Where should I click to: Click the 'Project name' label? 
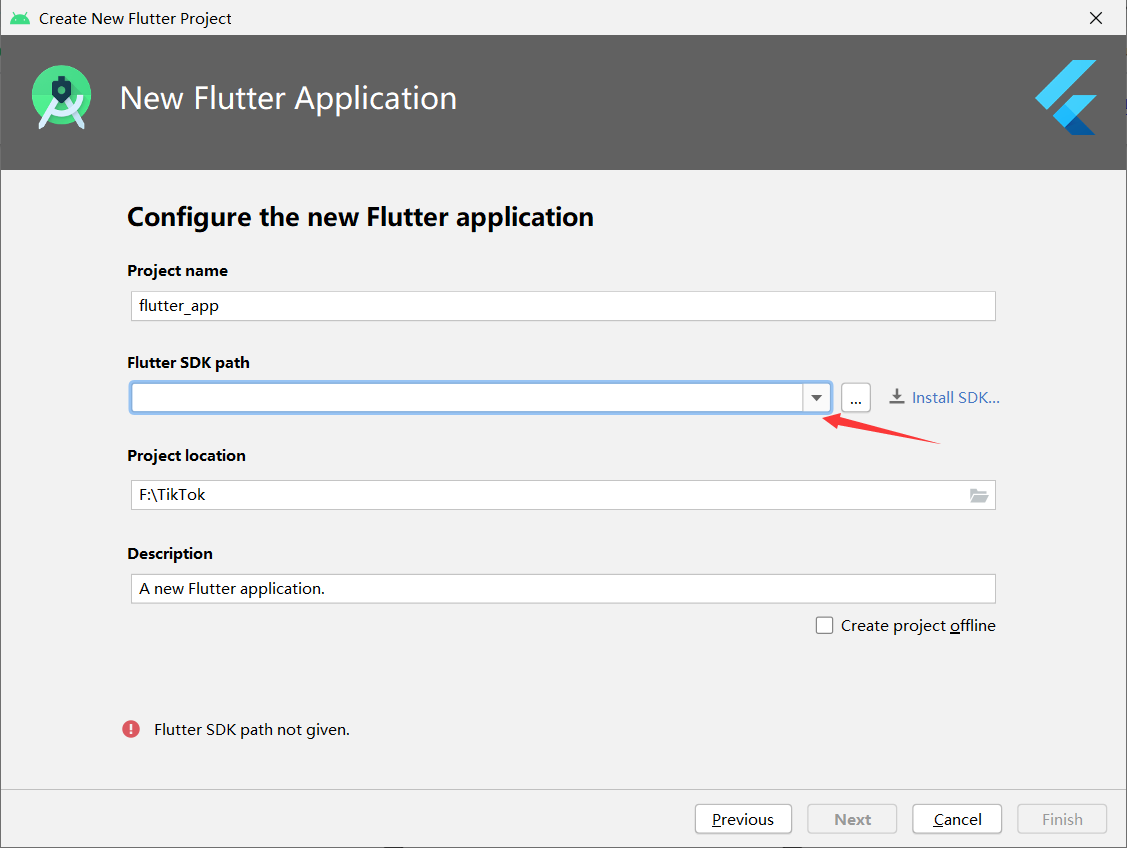coord(178,271)
